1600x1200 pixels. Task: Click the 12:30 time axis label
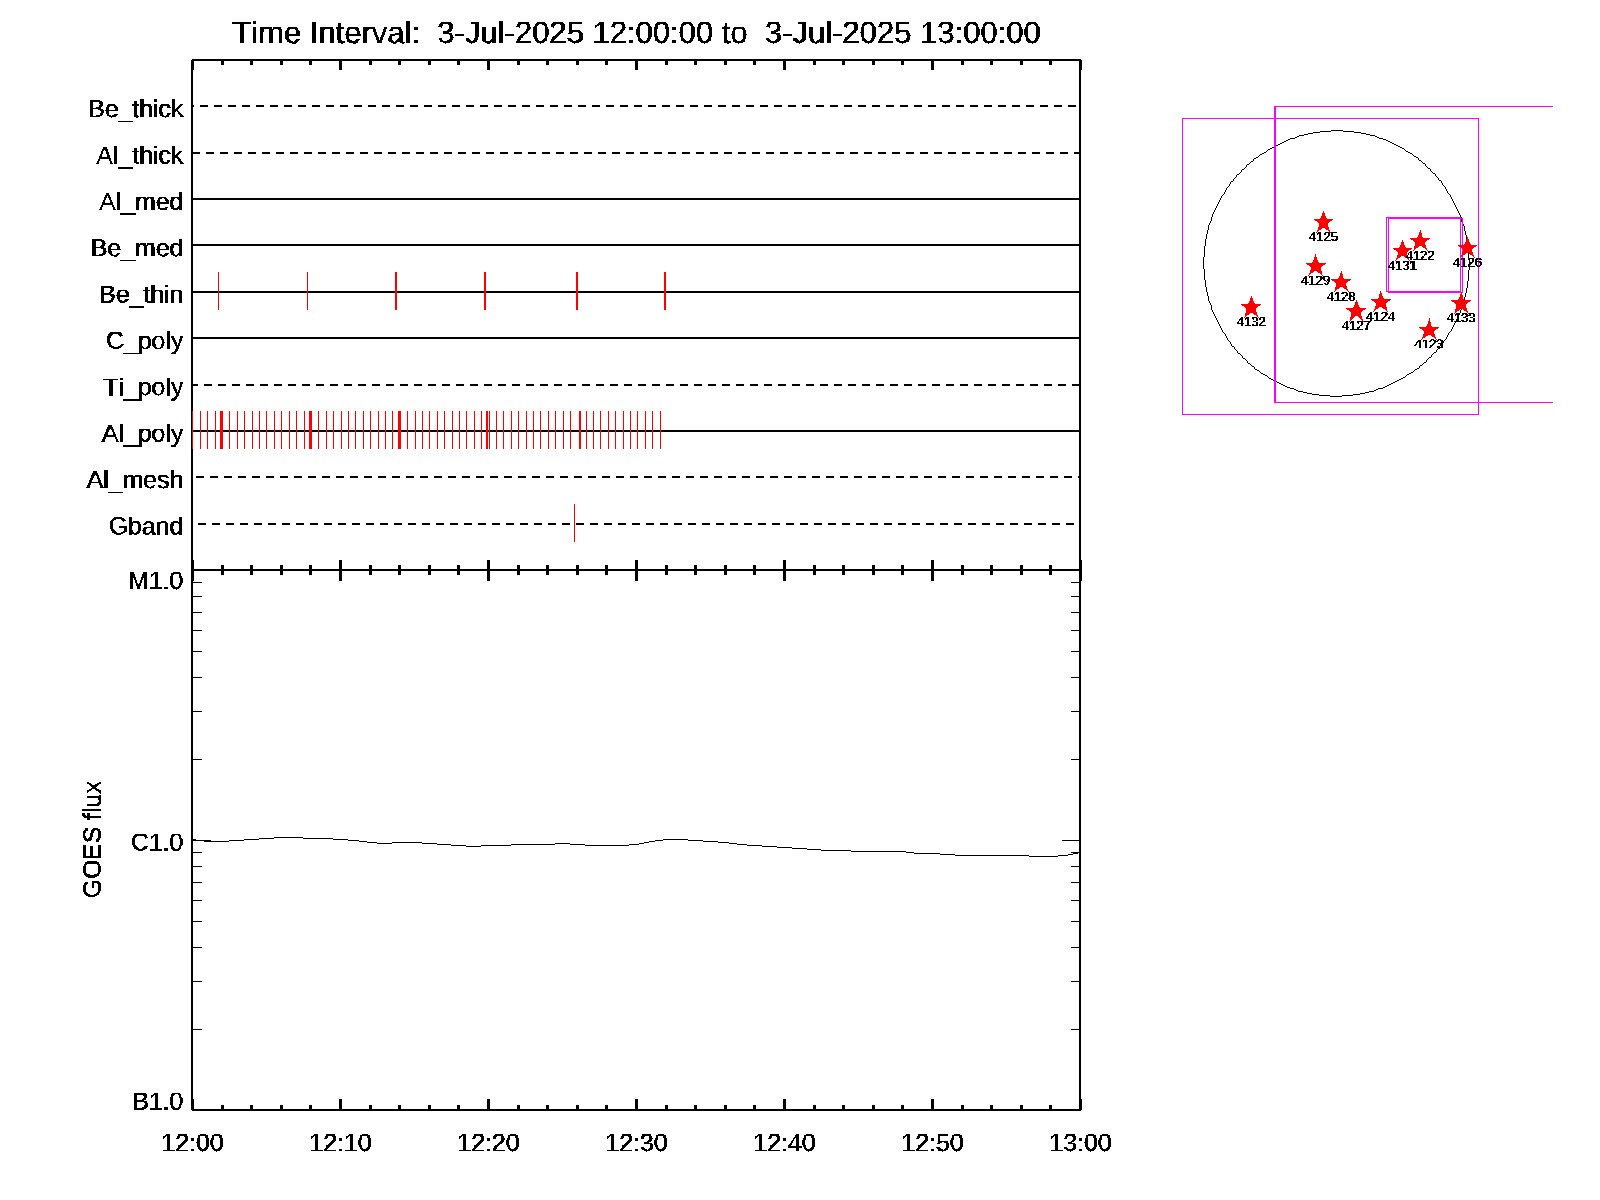tap(636, 1143)
